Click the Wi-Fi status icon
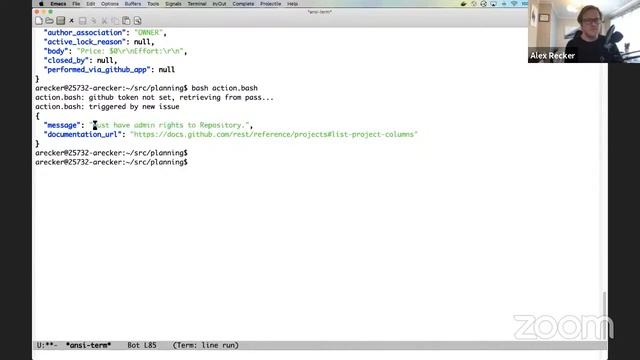The height and width of the screenshot is (360, 640). 514,4
